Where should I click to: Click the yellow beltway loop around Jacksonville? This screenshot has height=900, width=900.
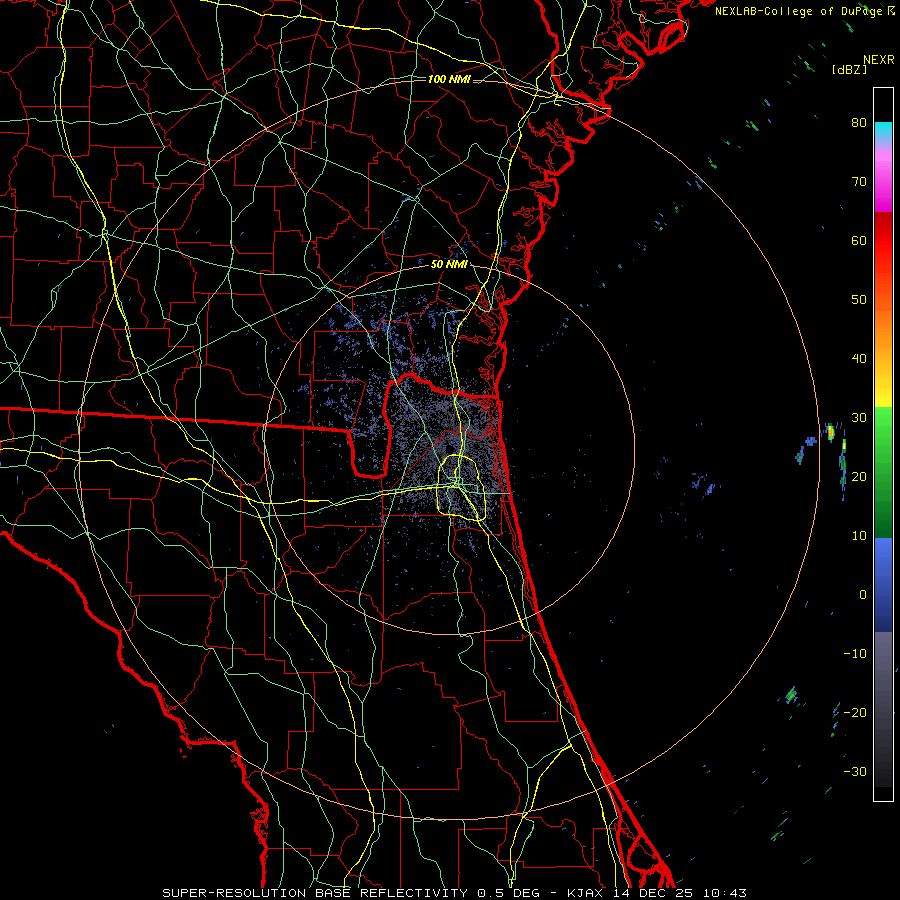(461, 487)
